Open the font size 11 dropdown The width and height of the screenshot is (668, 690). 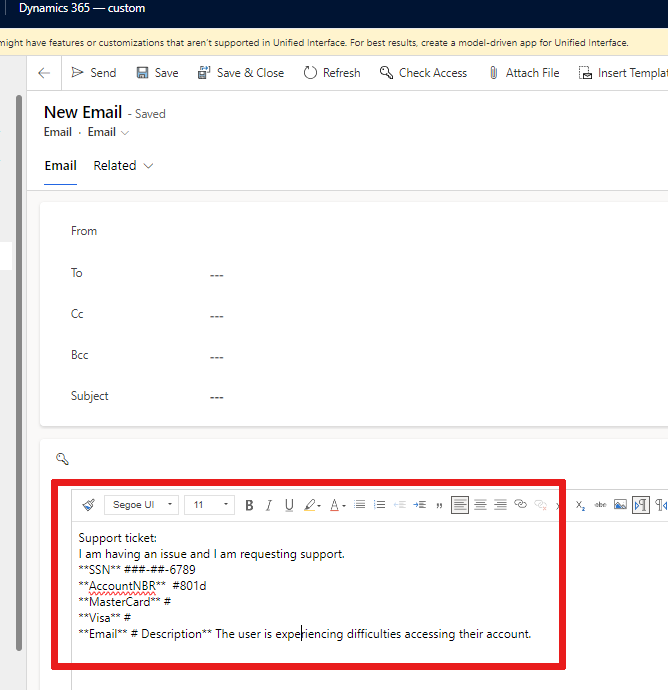click(x=209, y=505)
